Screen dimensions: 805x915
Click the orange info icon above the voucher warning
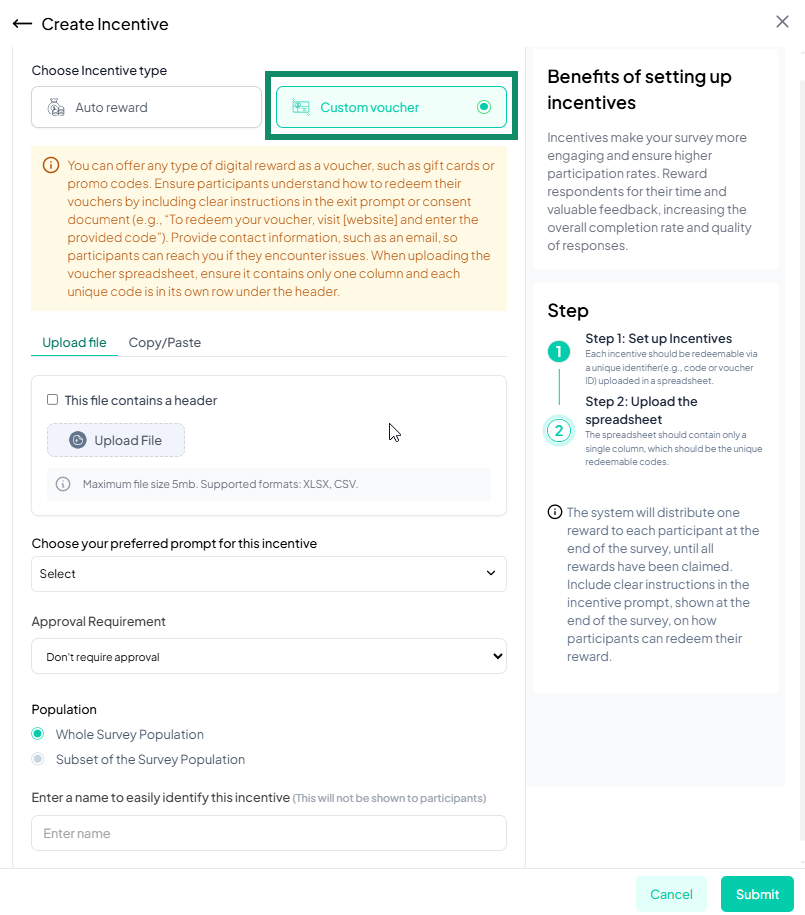pyautogui.click(x=51, y=164)
